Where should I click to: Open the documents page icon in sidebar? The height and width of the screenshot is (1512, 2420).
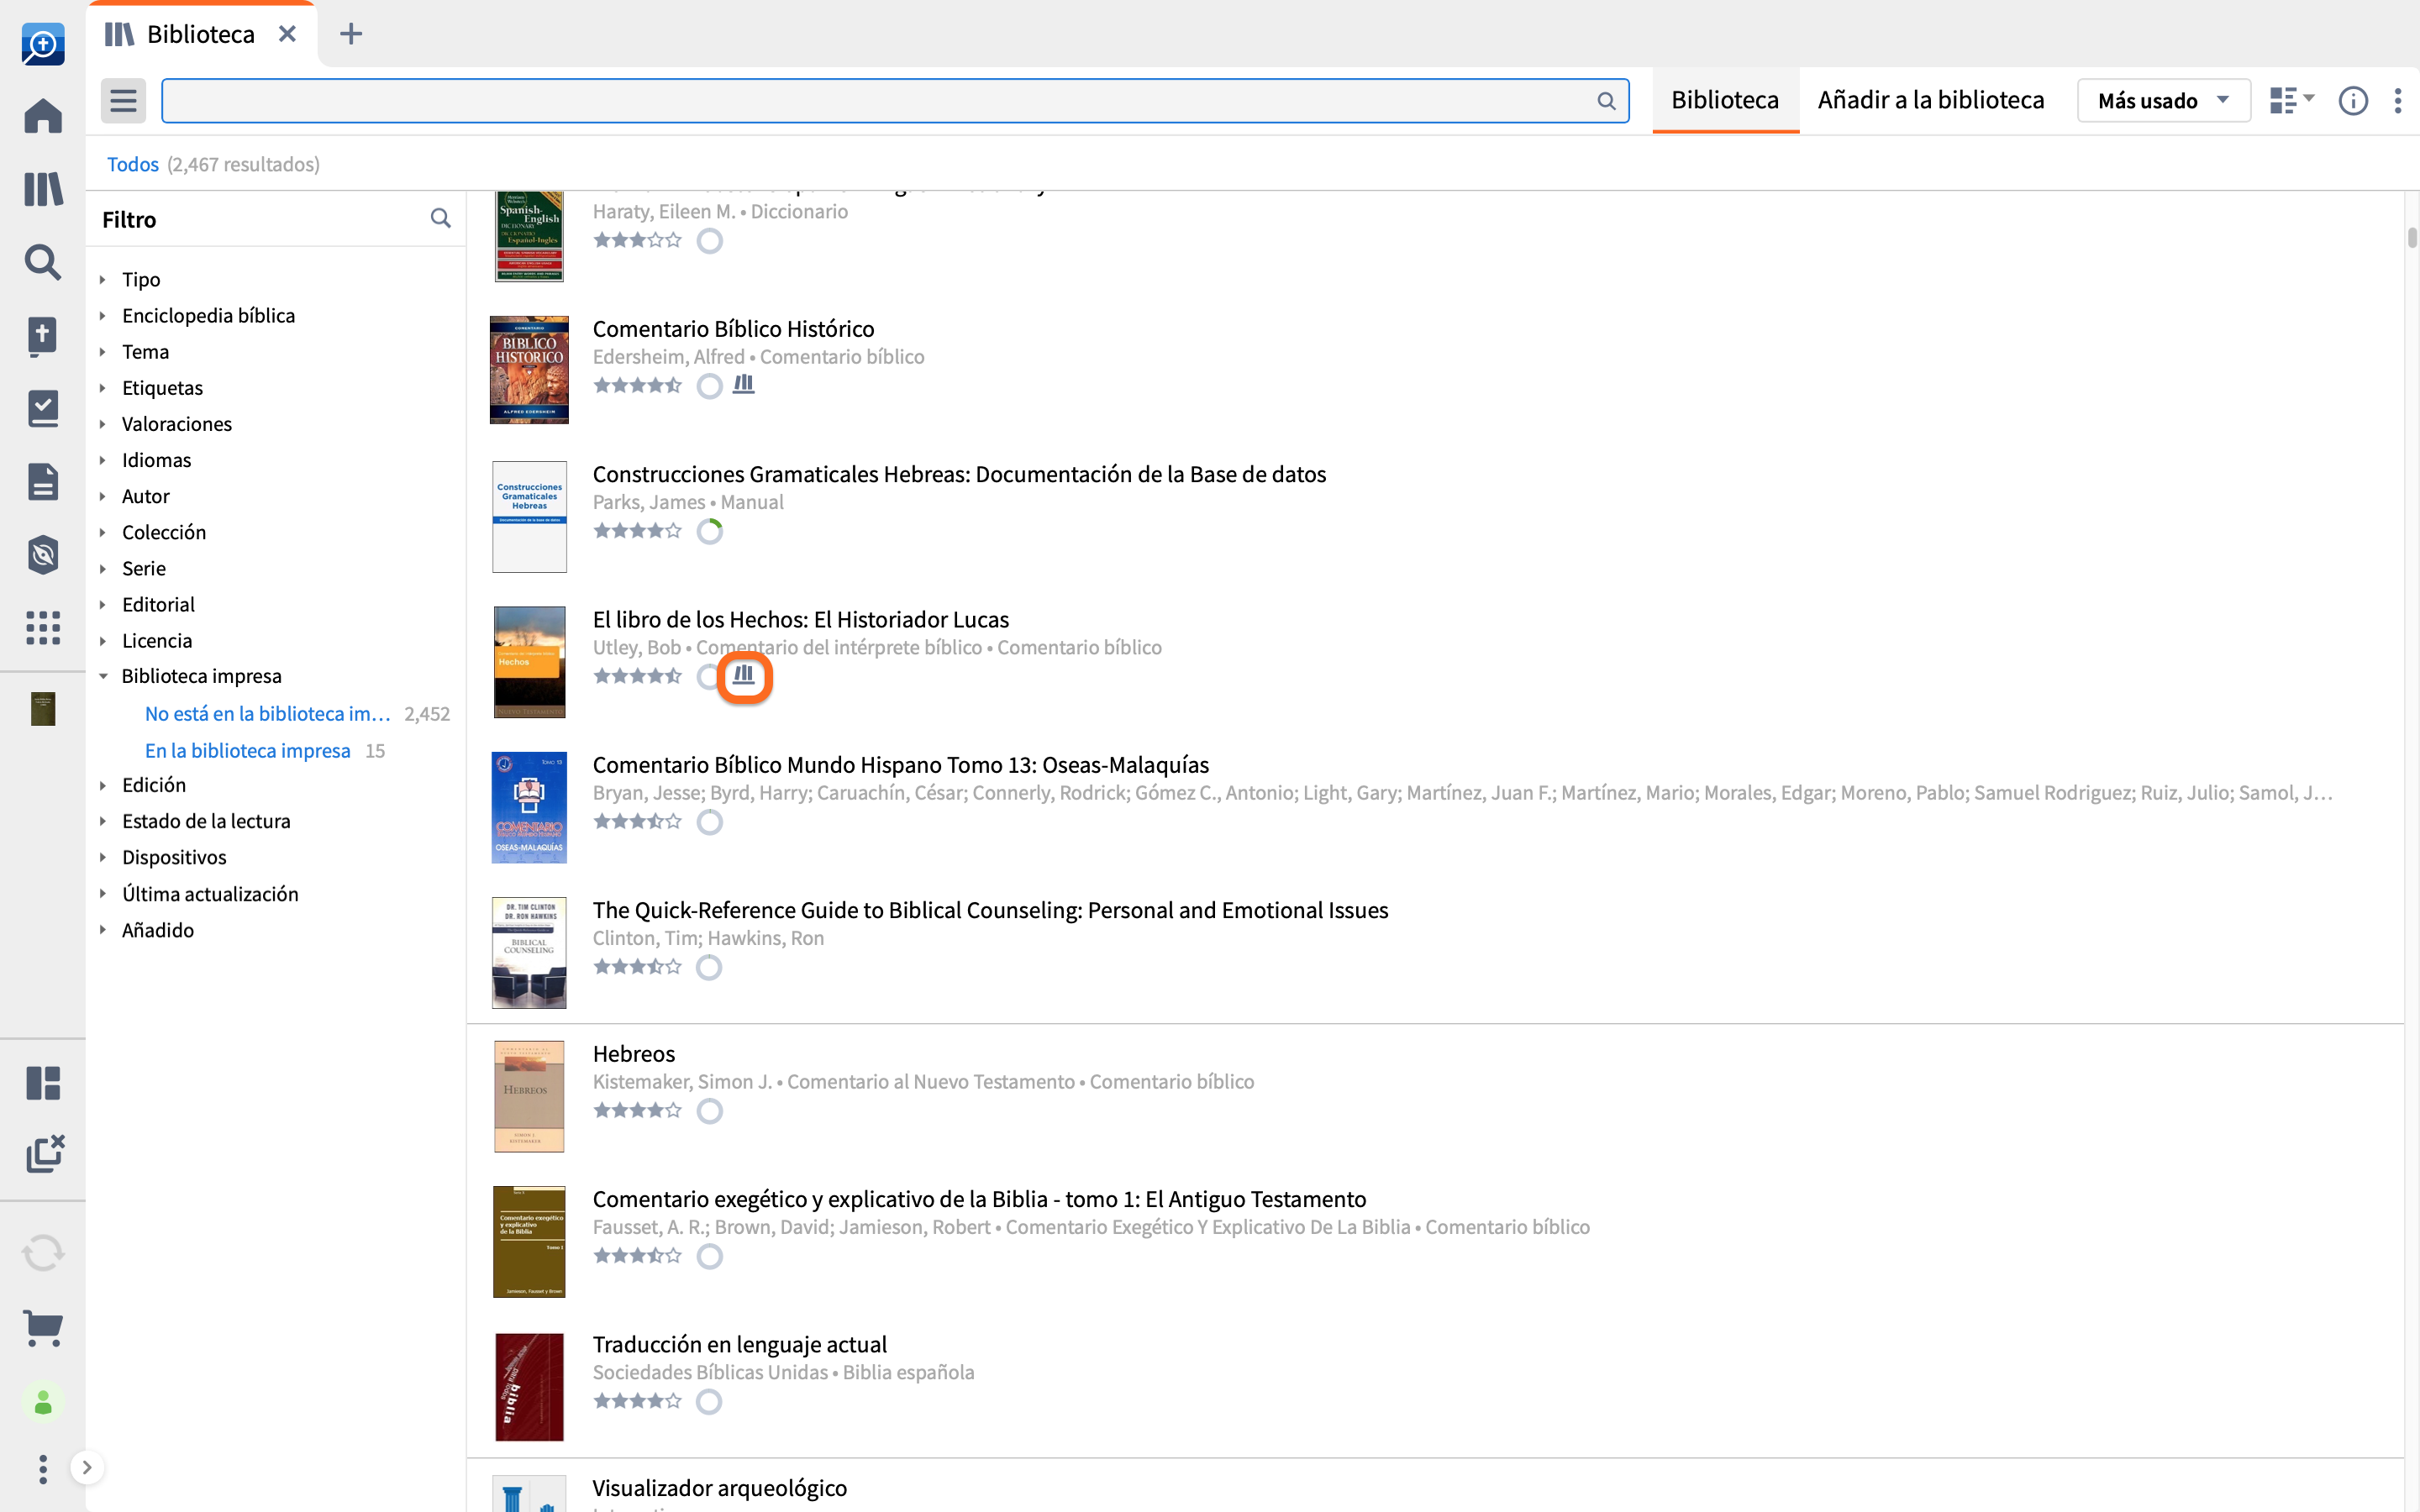coord(43,481)
